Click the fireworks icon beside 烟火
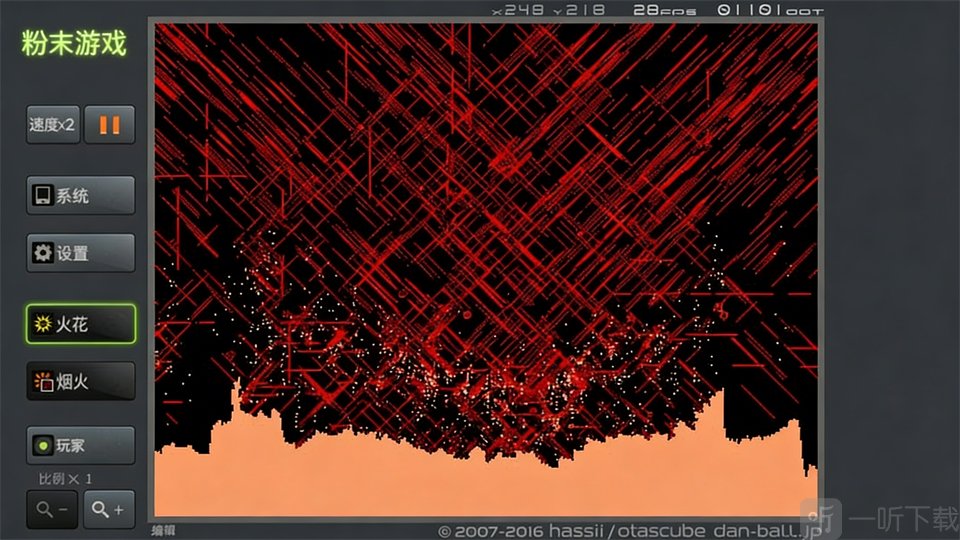 (43, 381)
